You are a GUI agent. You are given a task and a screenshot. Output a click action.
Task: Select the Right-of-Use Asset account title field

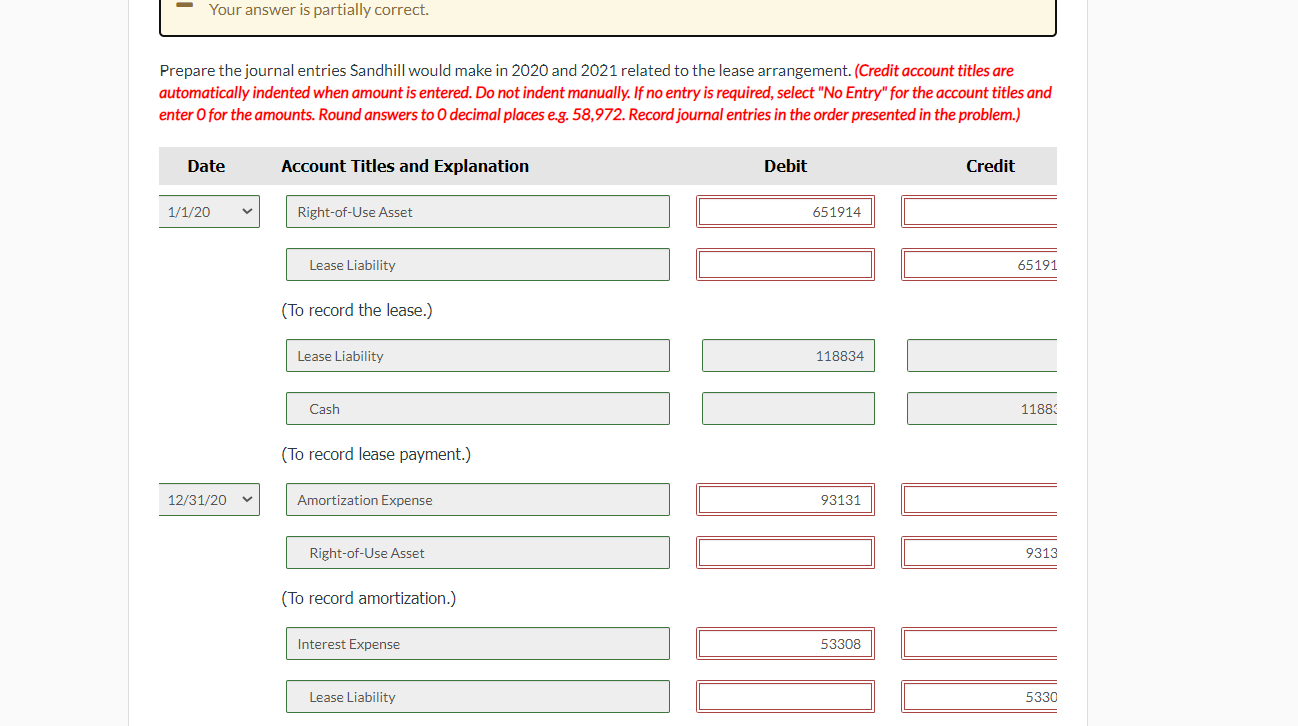click(477, 211)
